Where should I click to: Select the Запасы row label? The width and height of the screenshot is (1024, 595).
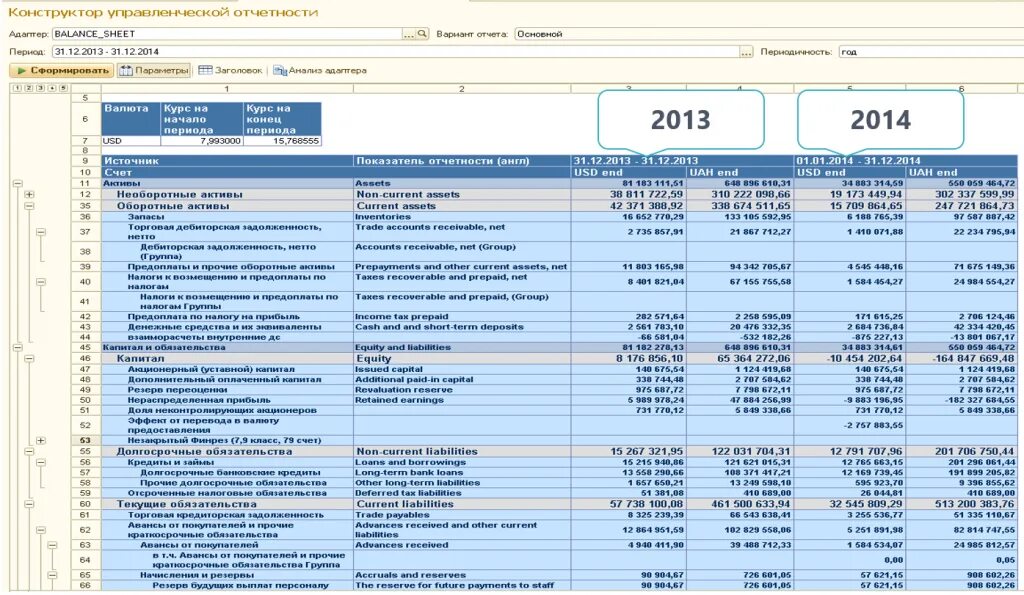227,216
